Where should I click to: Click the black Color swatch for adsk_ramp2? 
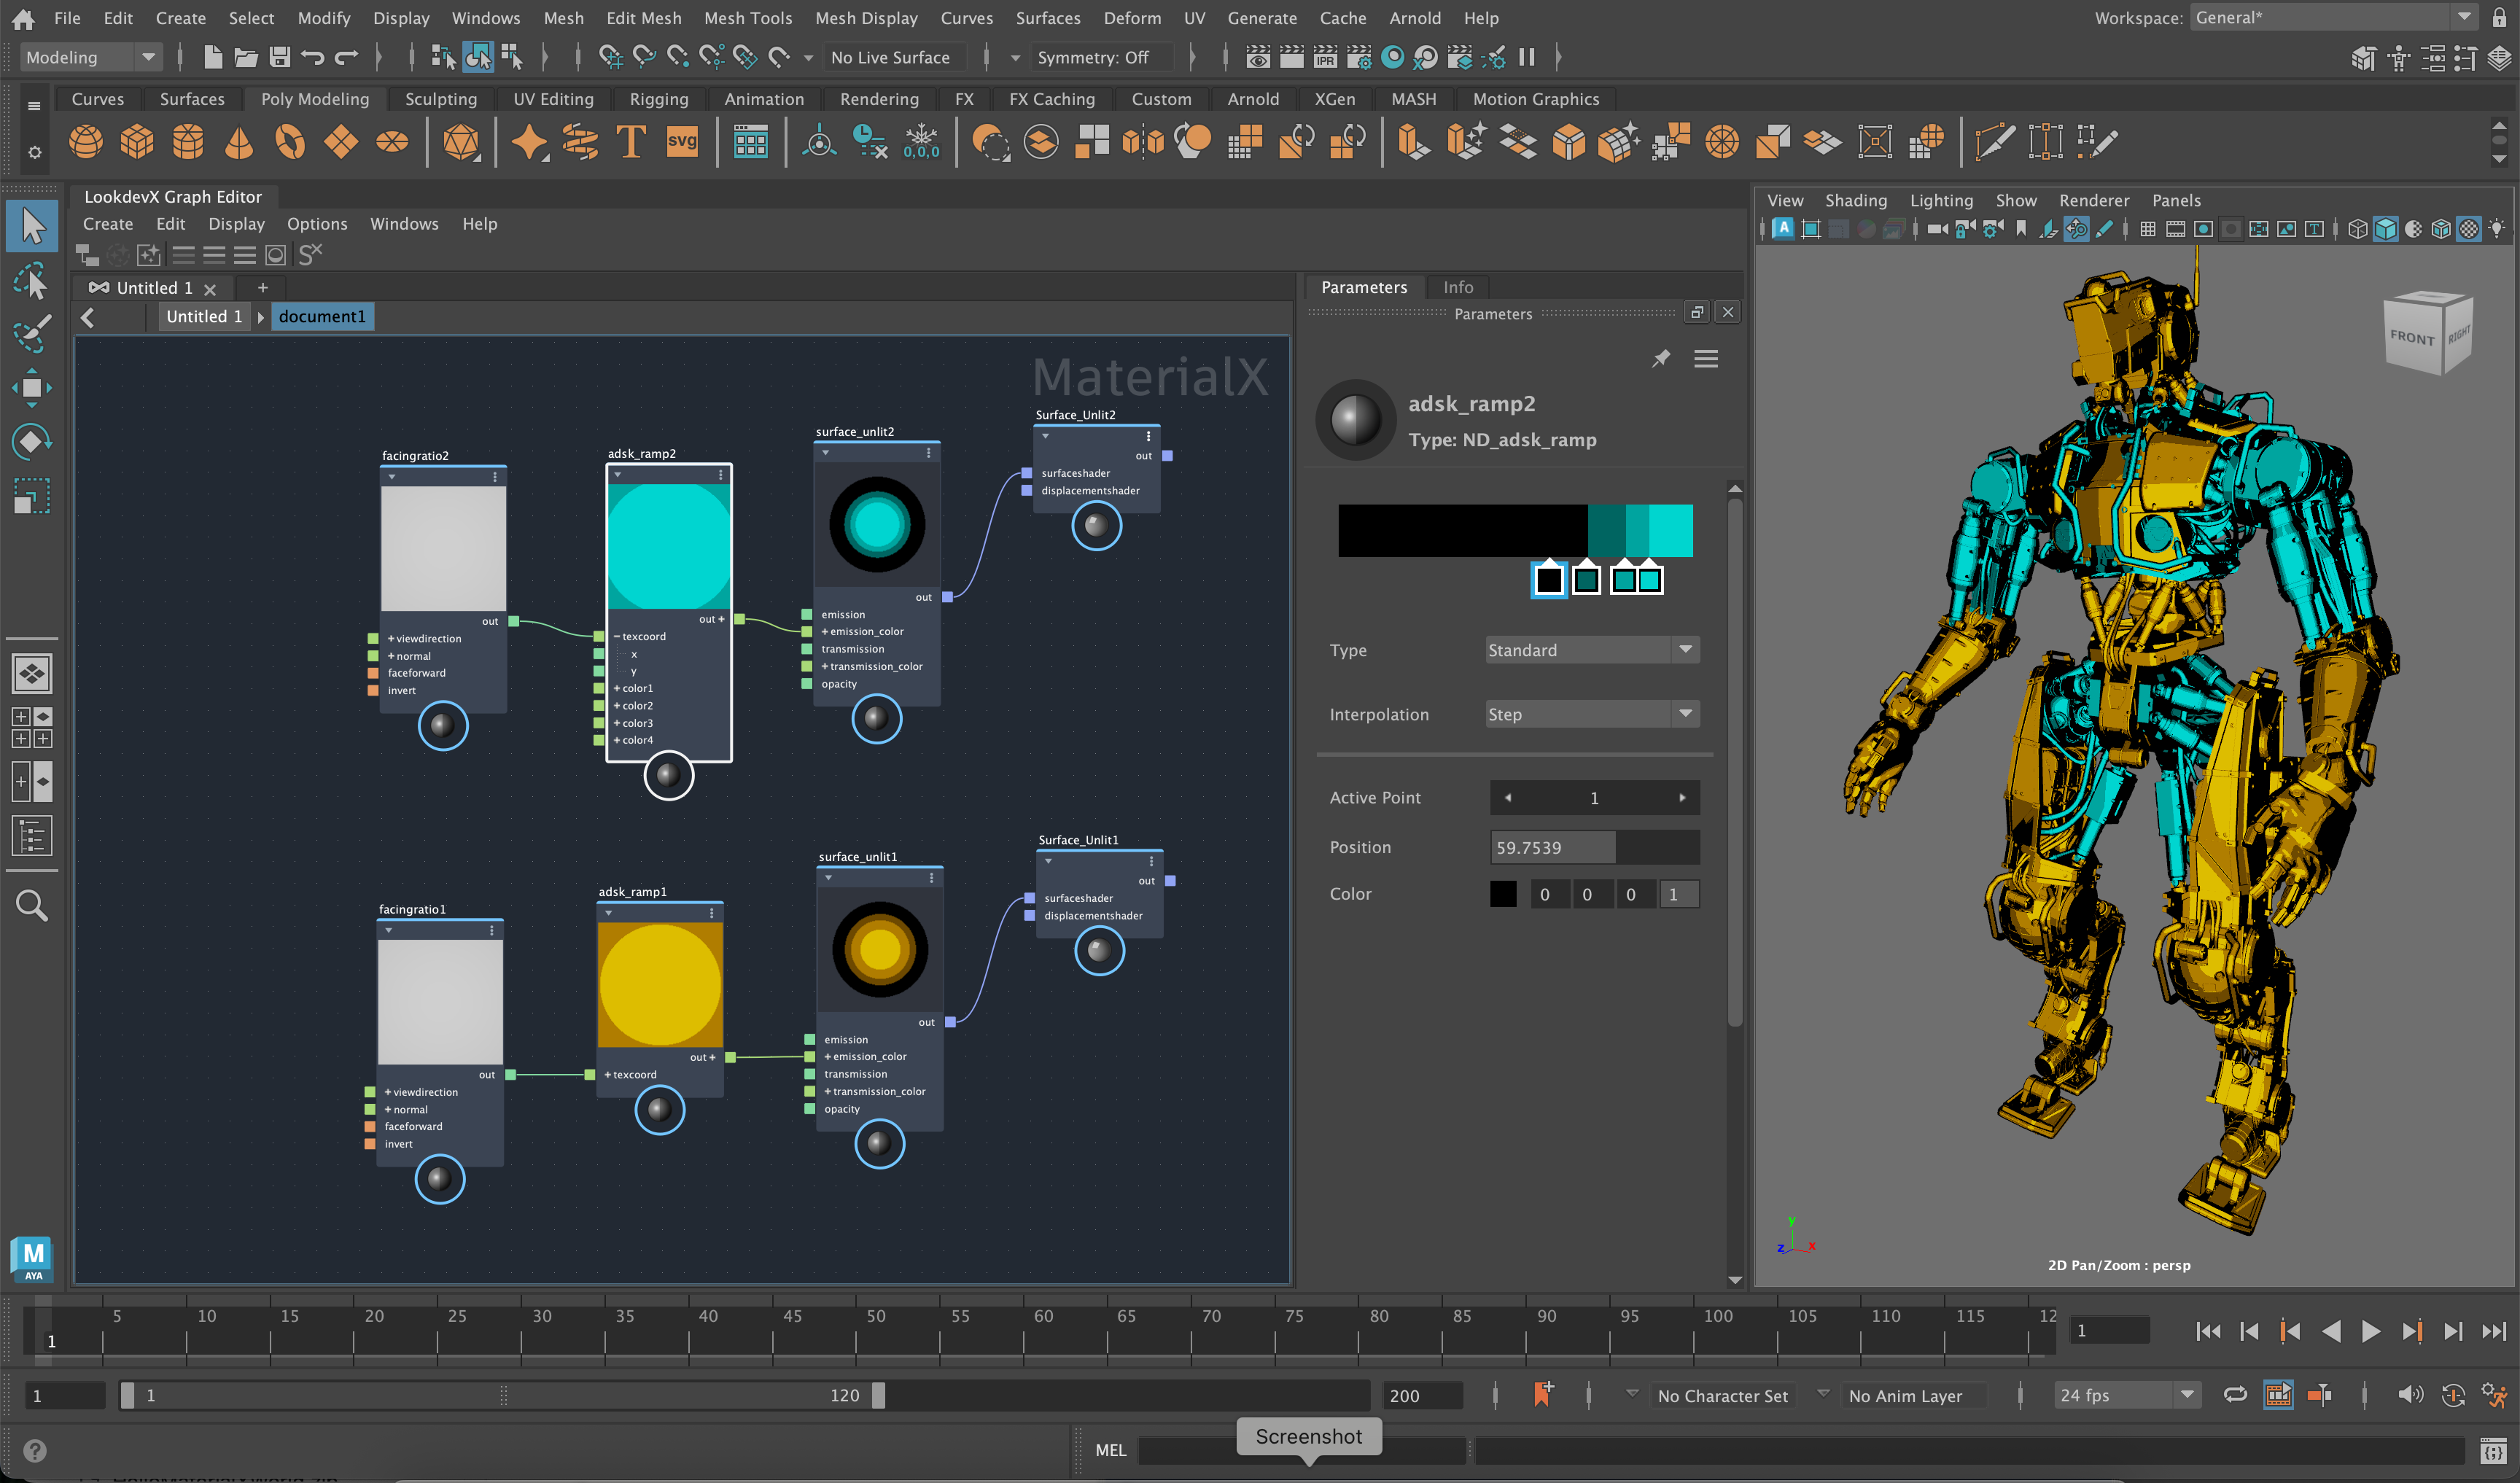click(1503, 894)
